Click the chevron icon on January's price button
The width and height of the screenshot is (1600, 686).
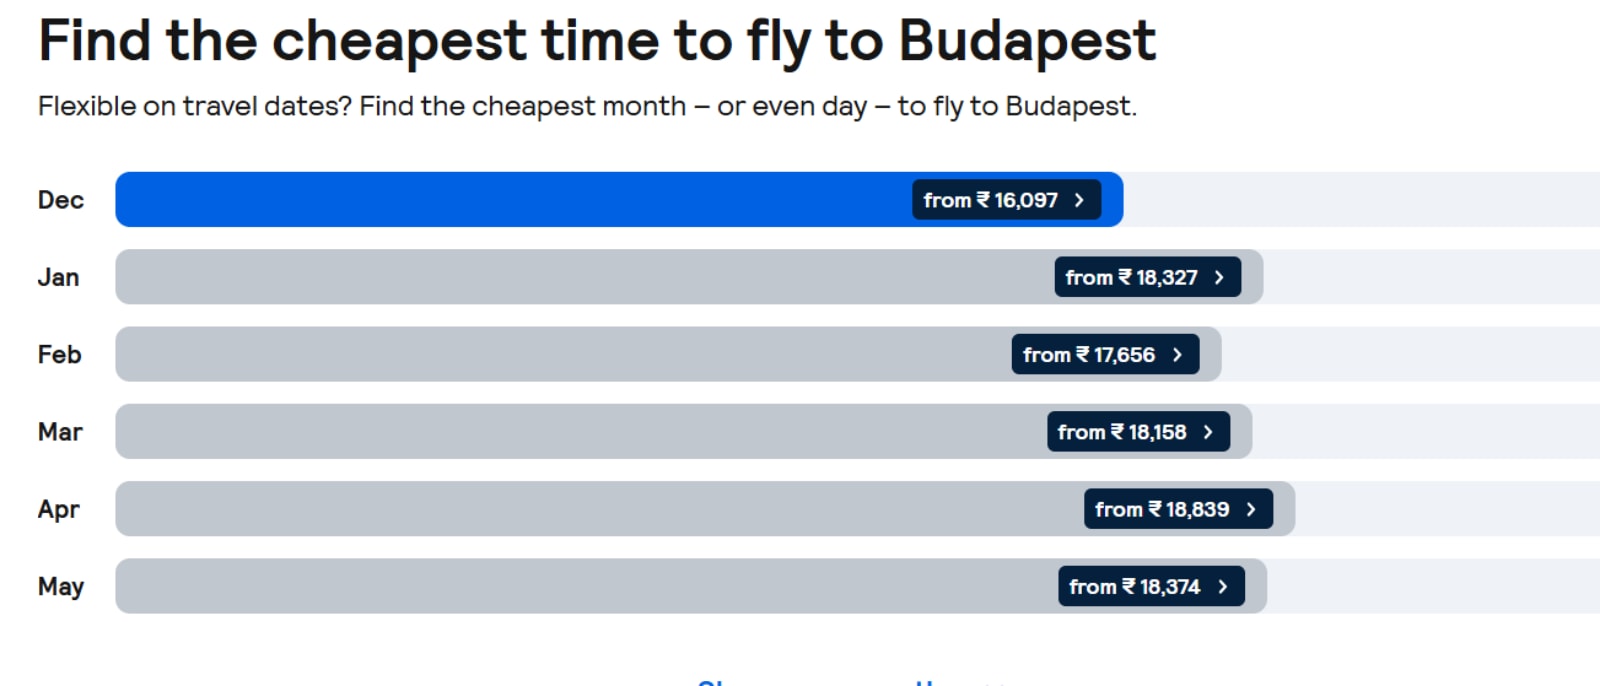(x=1219, y=277)
